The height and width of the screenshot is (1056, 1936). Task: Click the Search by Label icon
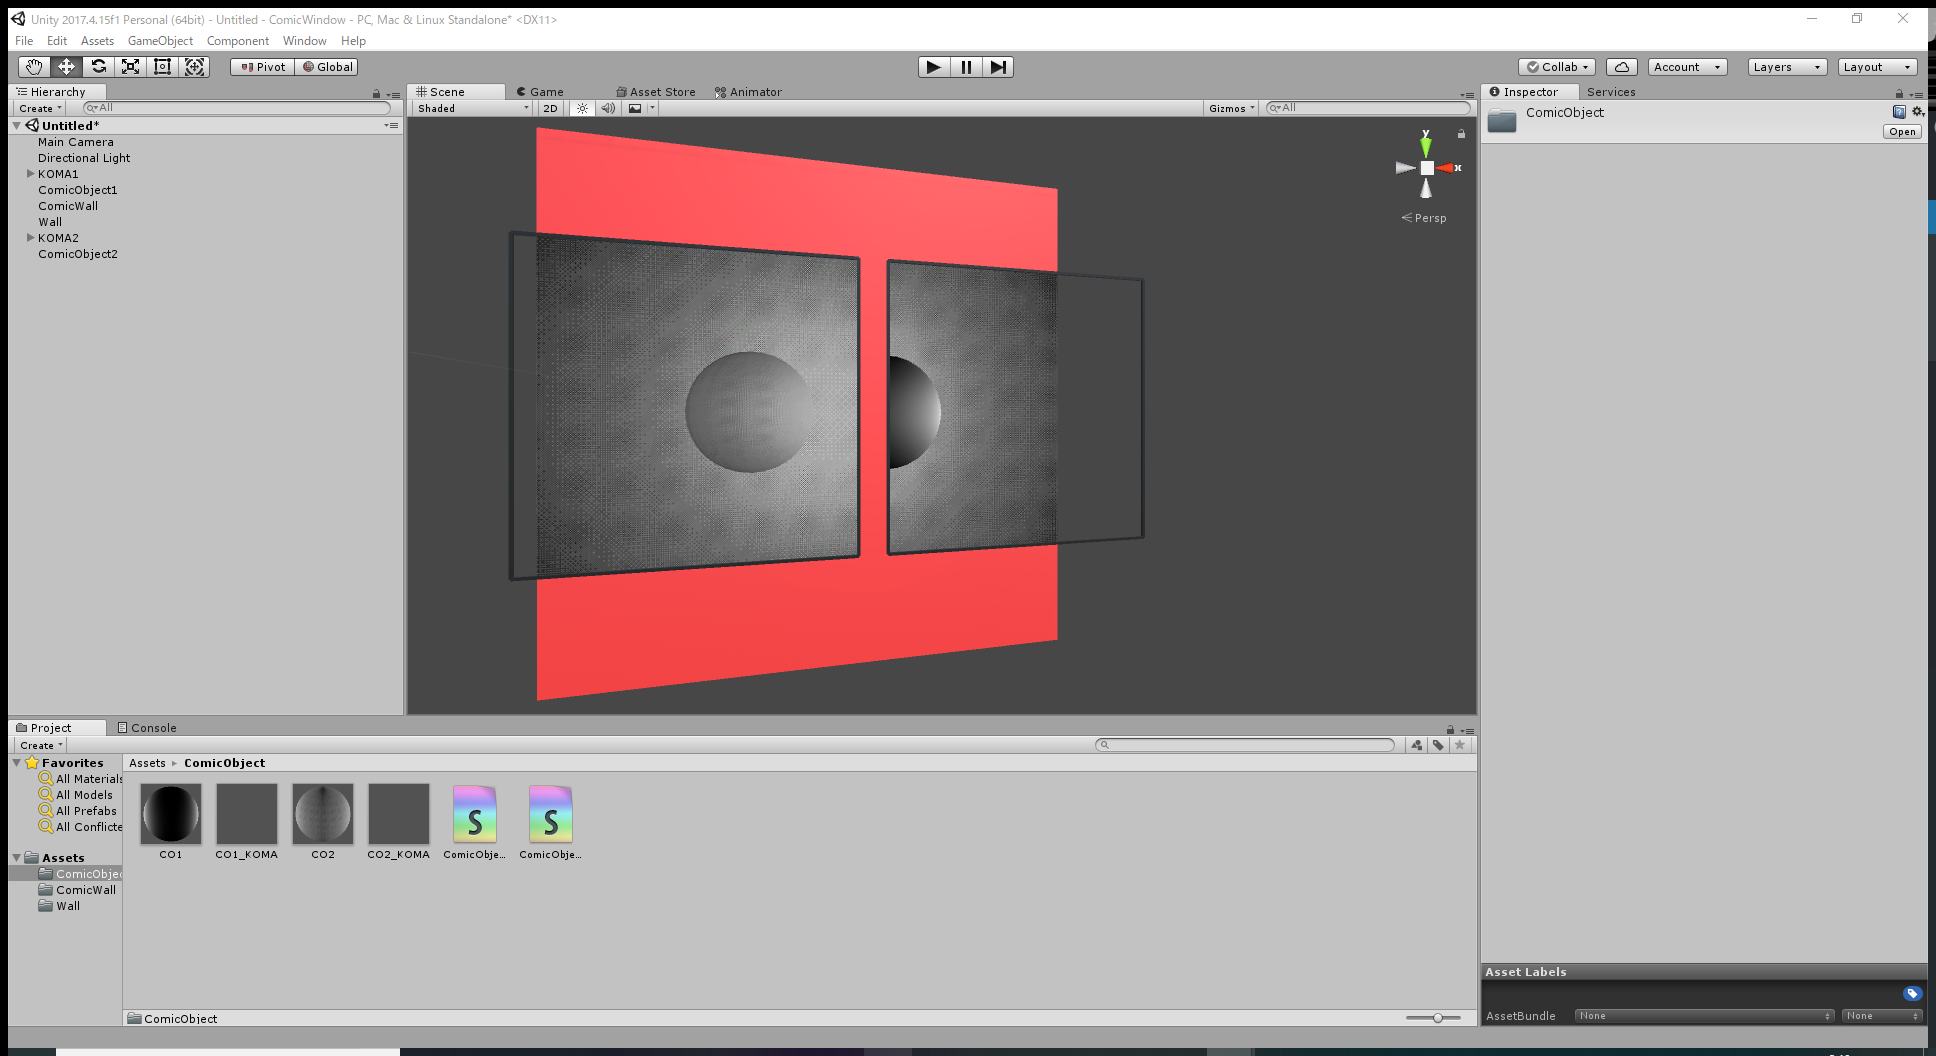[1438, 745]
